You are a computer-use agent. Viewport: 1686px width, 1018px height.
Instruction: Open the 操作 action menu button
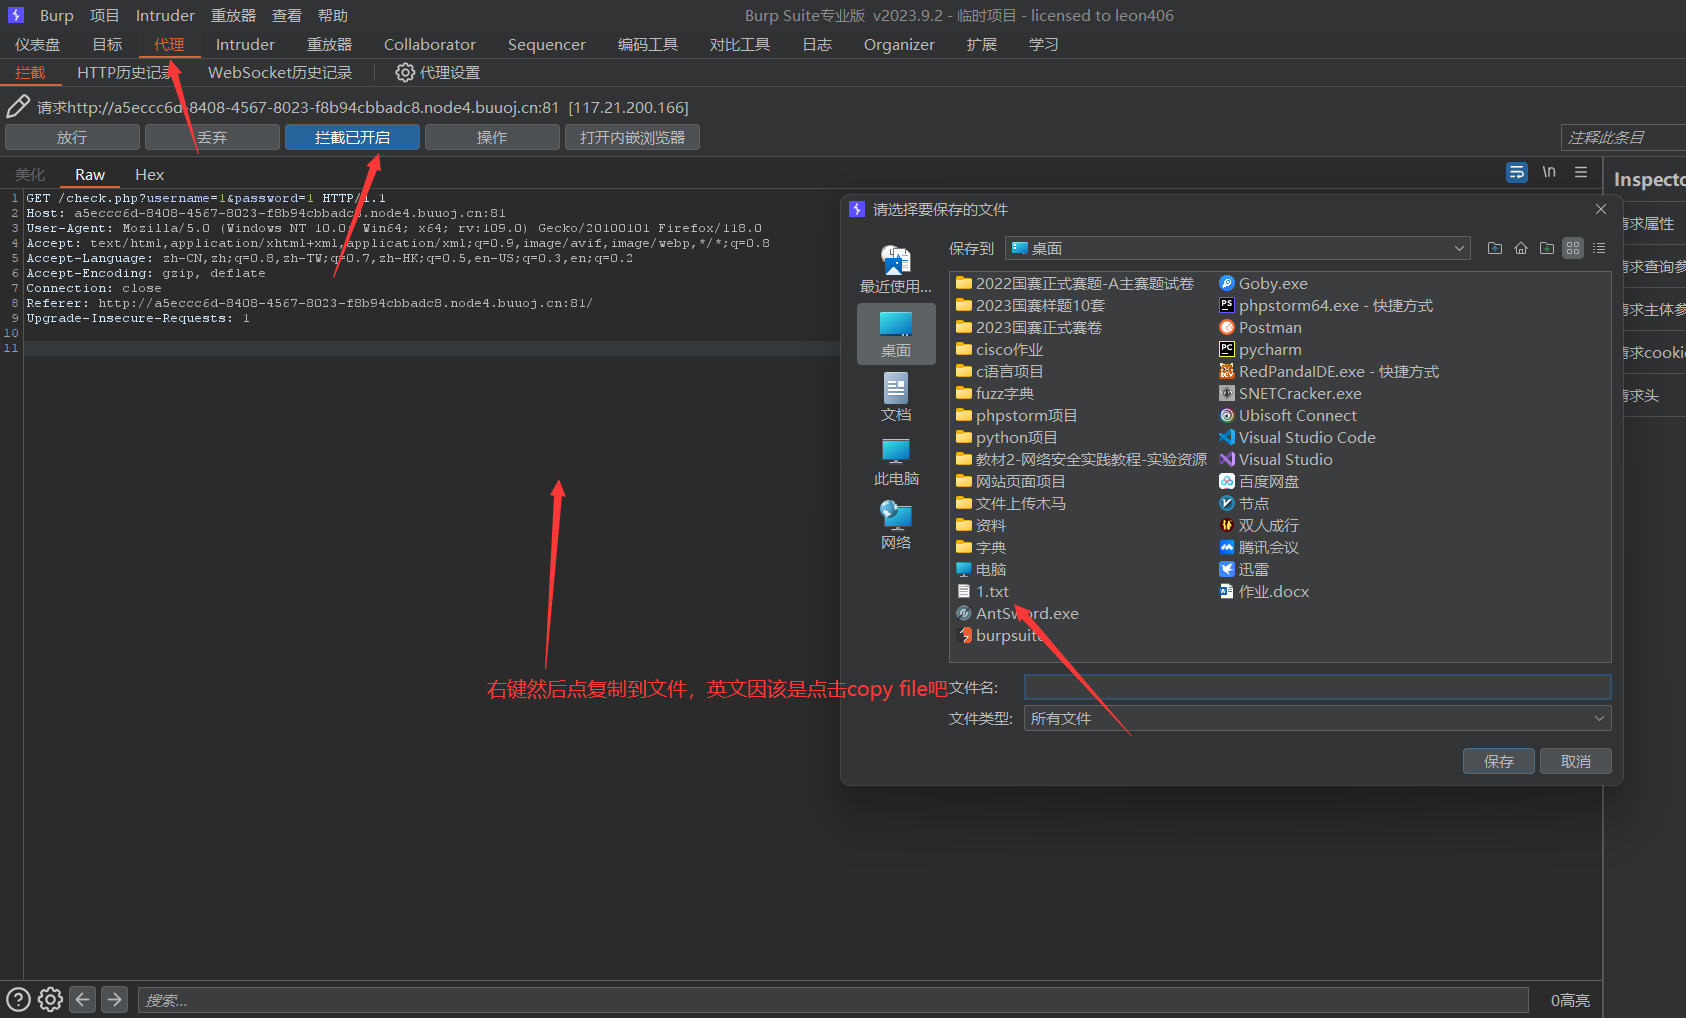point(492,137)
